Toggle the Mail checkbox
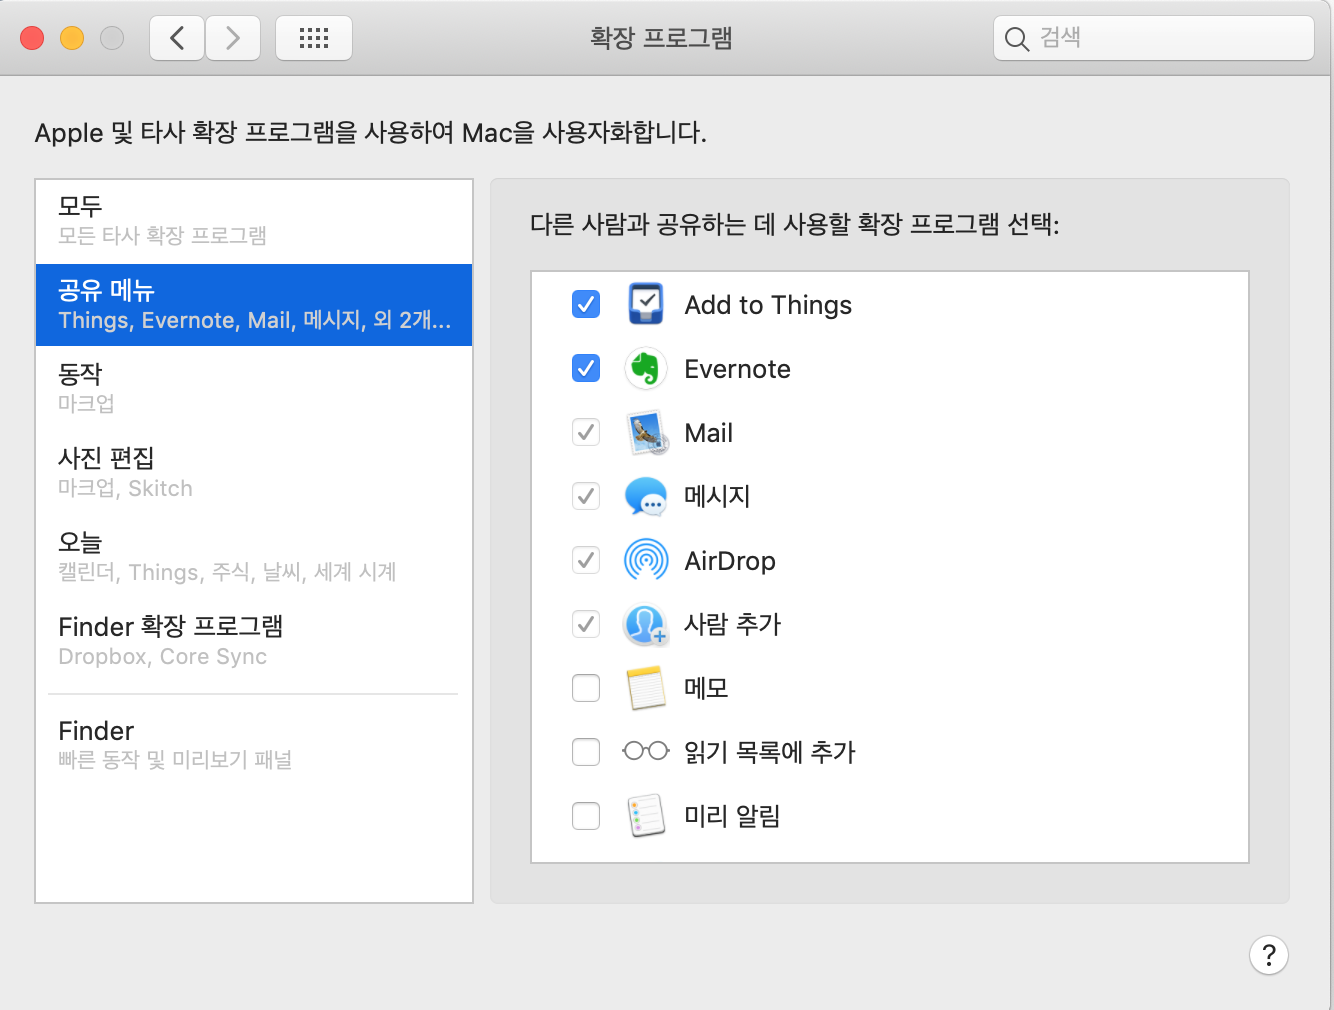This screenshot has width=1334, height=1010. [x=586, y=432]
